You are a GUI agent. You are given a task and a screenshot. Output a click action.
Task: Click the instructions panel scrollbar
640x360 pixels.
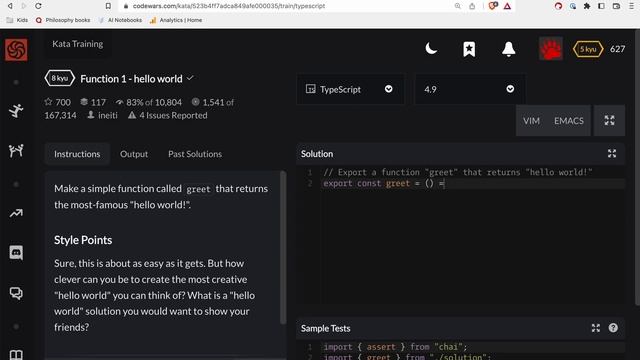tap(283, 247)
